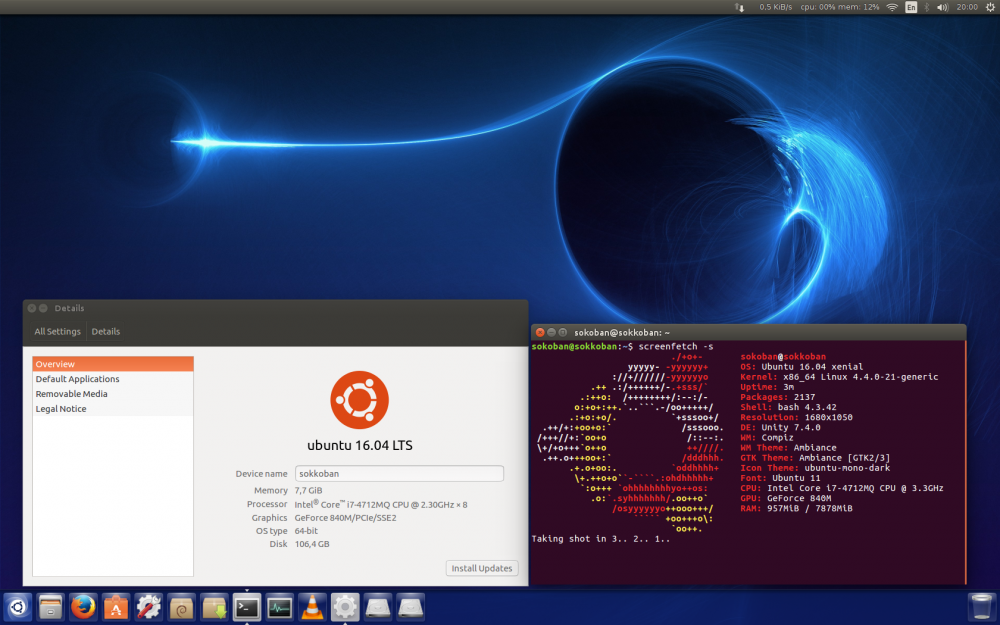Open the sound volume indicator
The width and height of the screenshot is (1000, 625).
(943, 7)
